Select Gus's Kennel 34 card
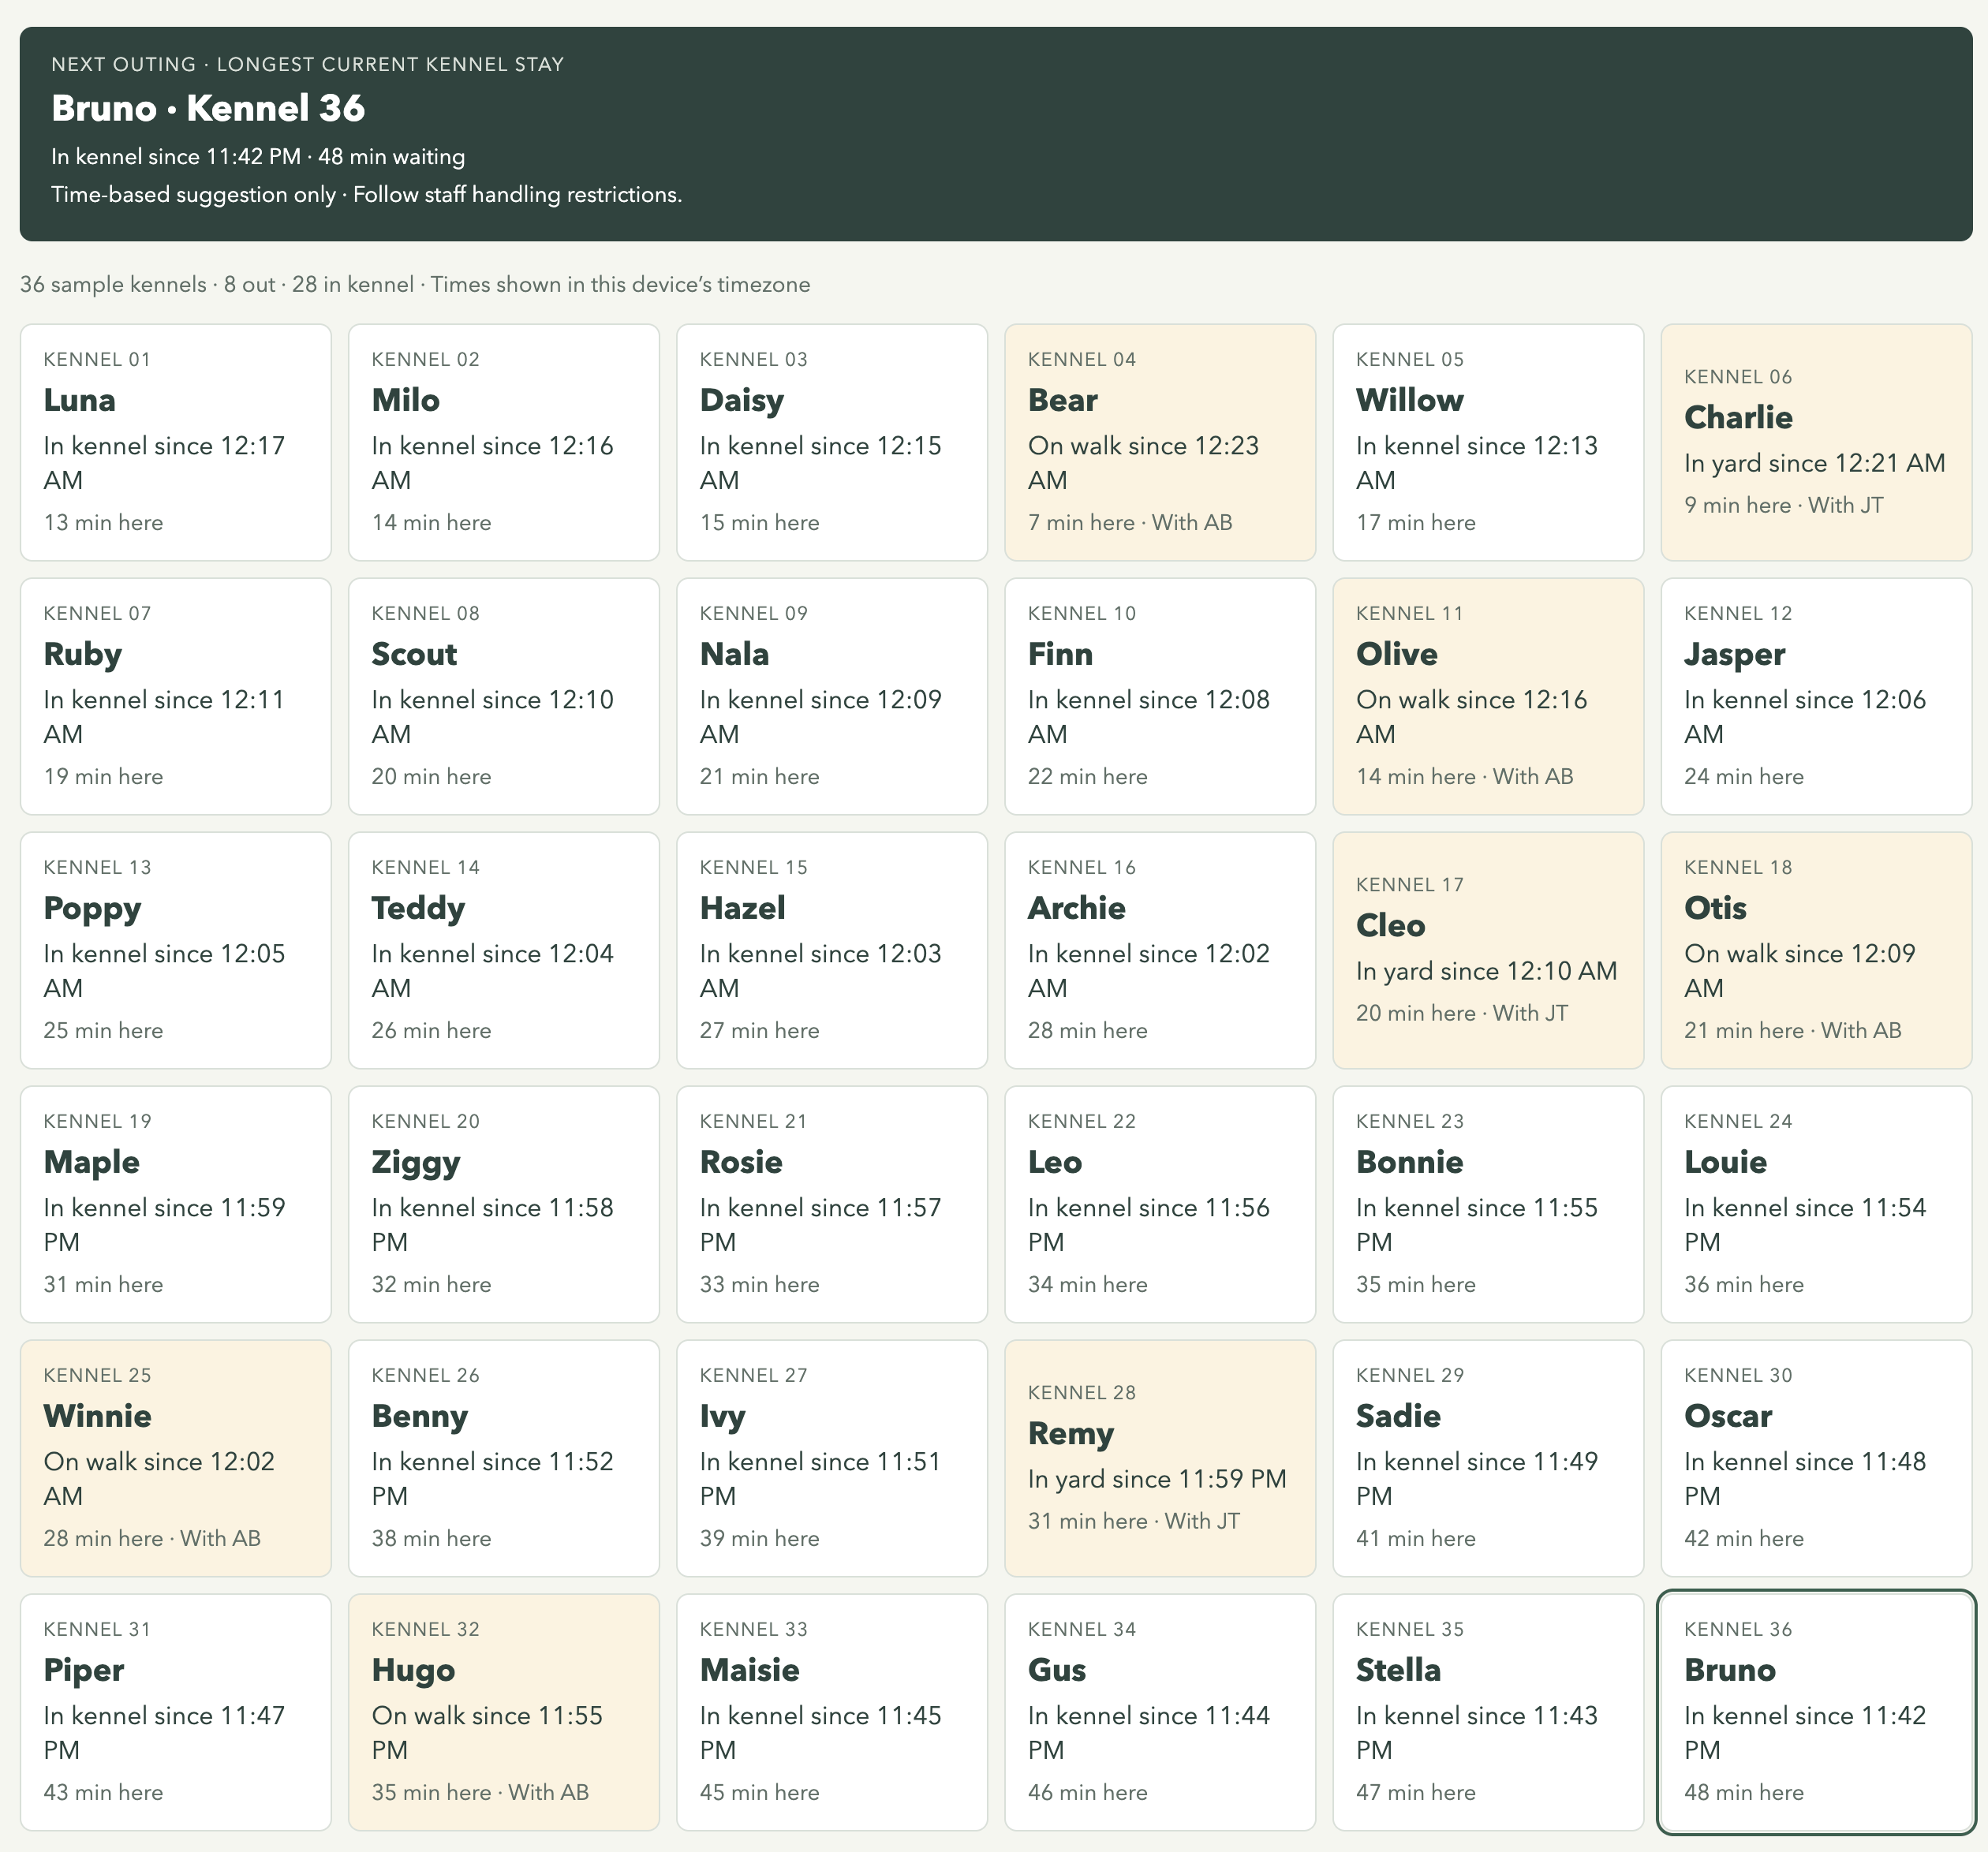The image size is (1988, 1852). tap(1160, 1712)
